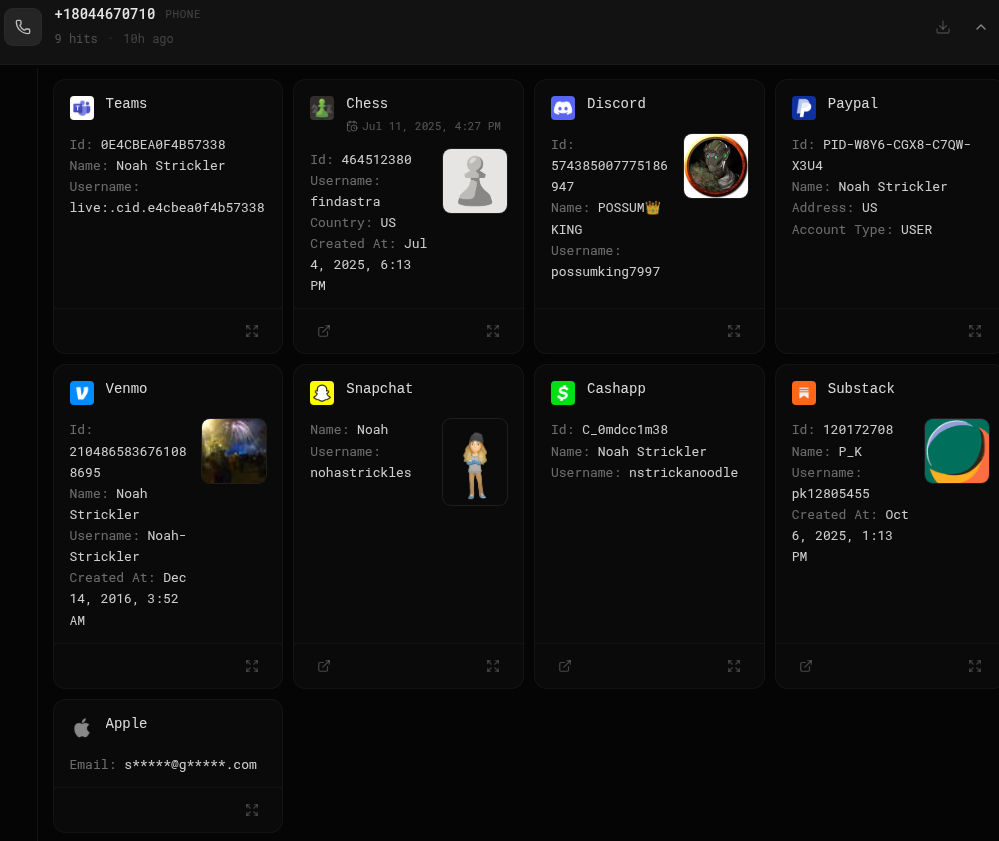Click the phone icon beside number
The image size is (999, 841).
click(23, 27)
